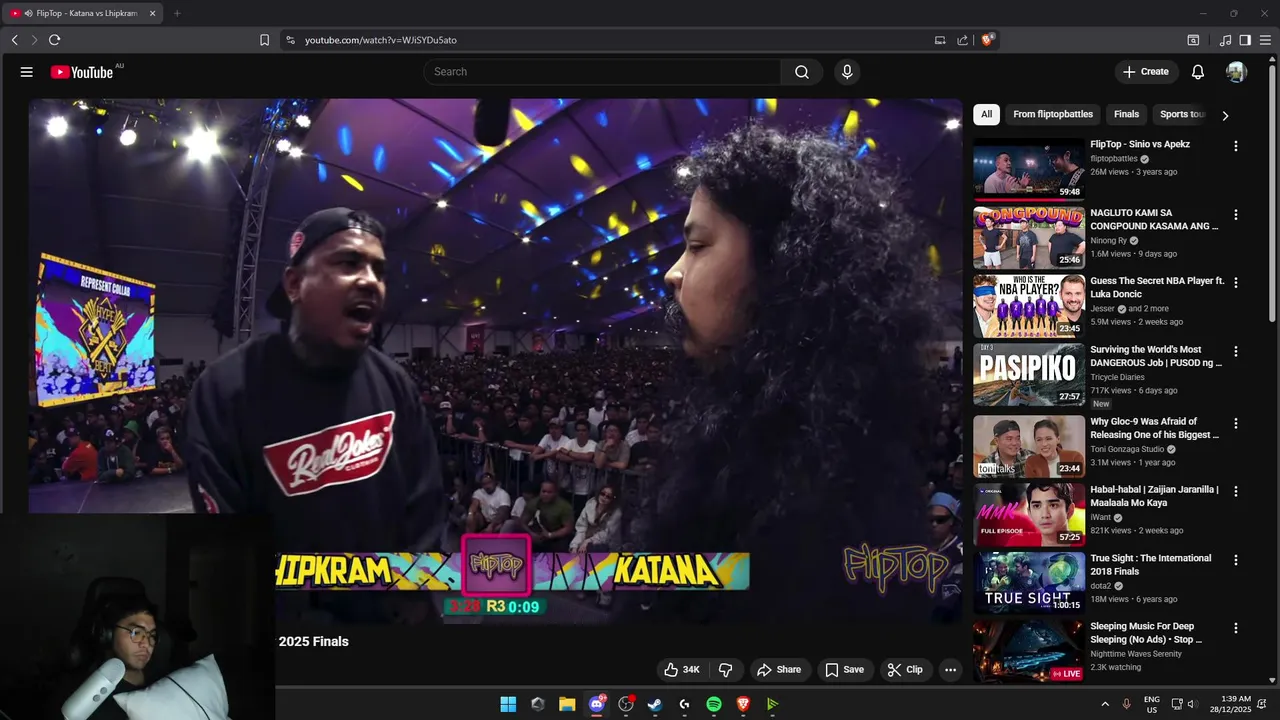The width and height of the screenshot is (1280, 720).
Task: Open a new browser tab
Action: (177, 13)
